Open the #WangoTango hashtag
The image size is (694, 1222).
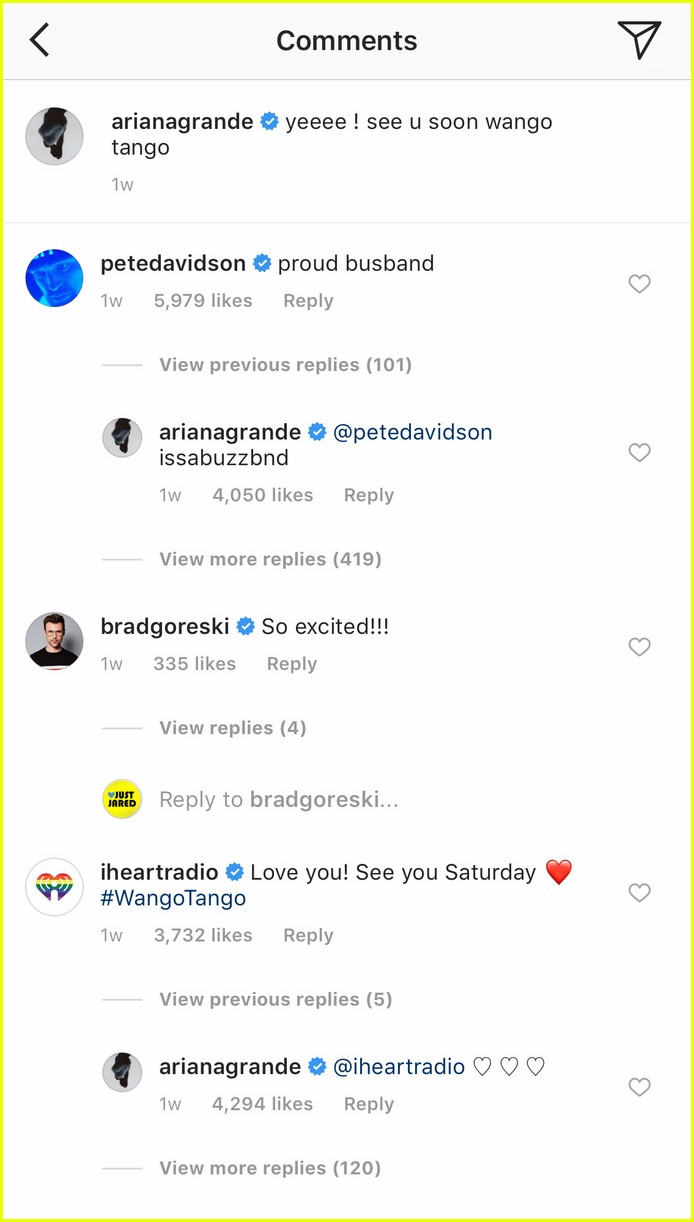tap(173, 898)
